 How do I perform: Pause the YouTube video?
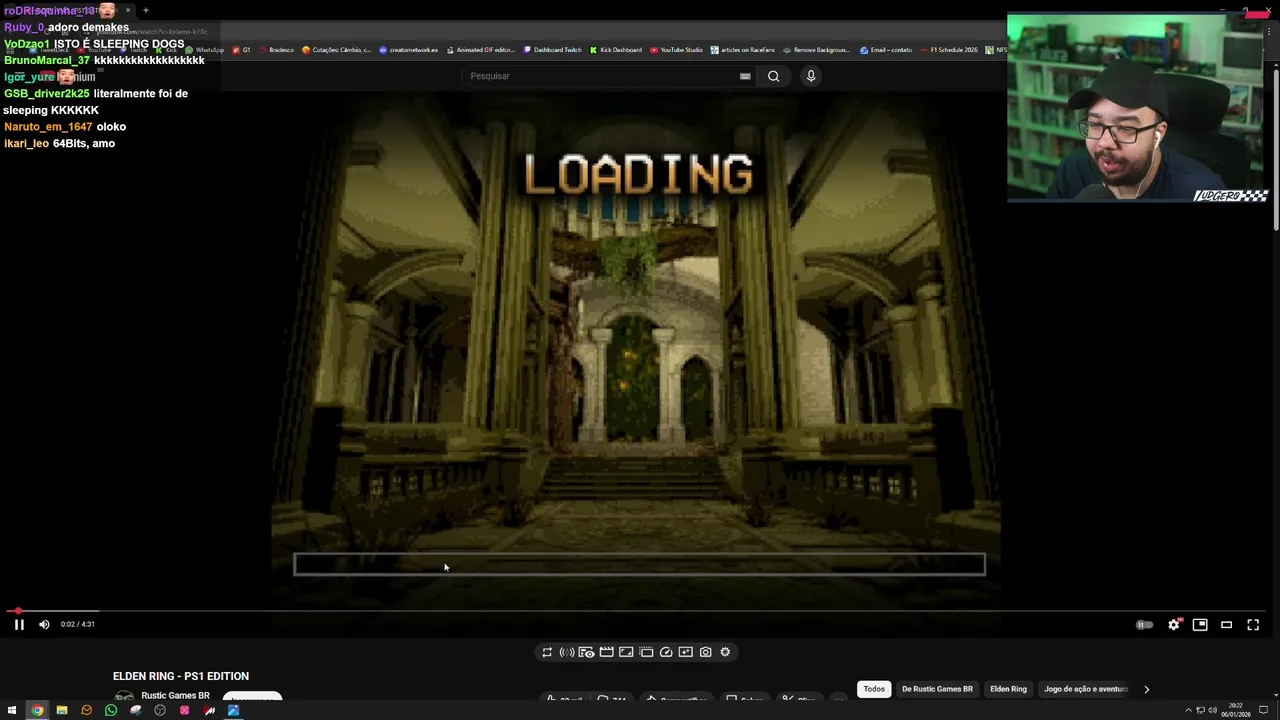(19, 624)
